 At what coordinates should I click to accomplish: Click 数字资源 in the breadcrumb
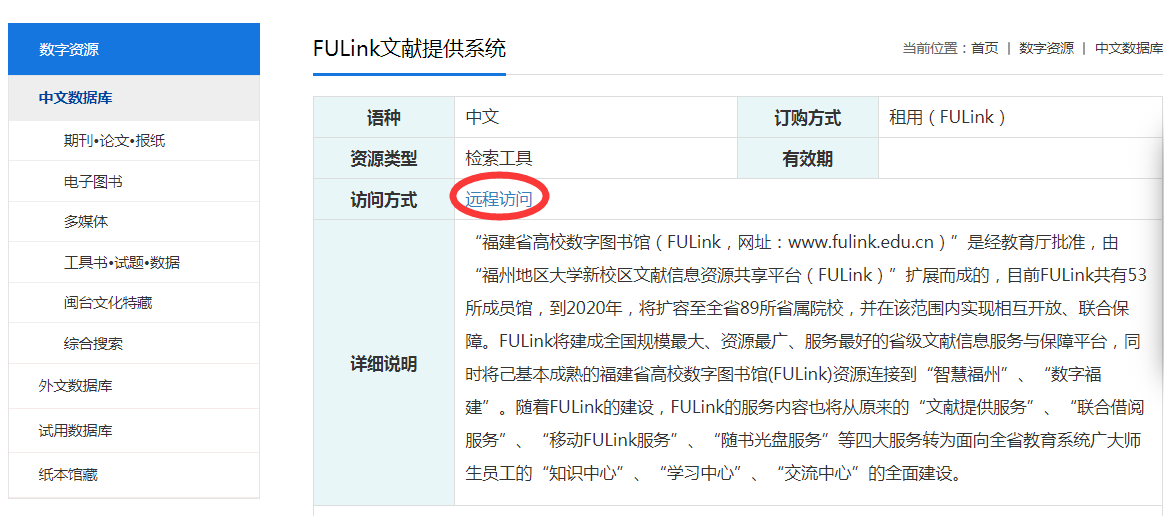(x=1046, y=48)
